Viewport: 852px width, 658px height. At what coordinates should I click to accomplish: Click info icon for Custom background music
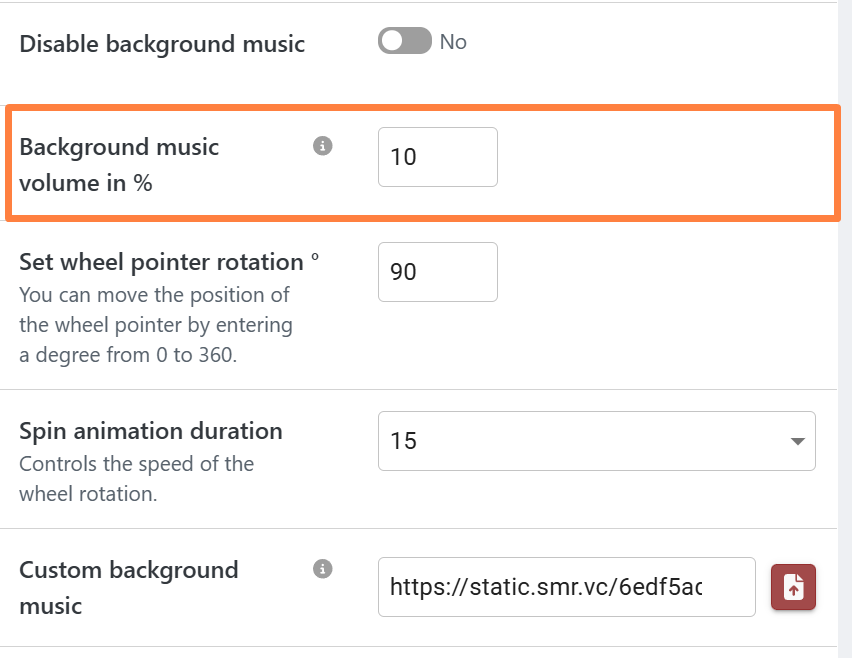coord(322,569)
